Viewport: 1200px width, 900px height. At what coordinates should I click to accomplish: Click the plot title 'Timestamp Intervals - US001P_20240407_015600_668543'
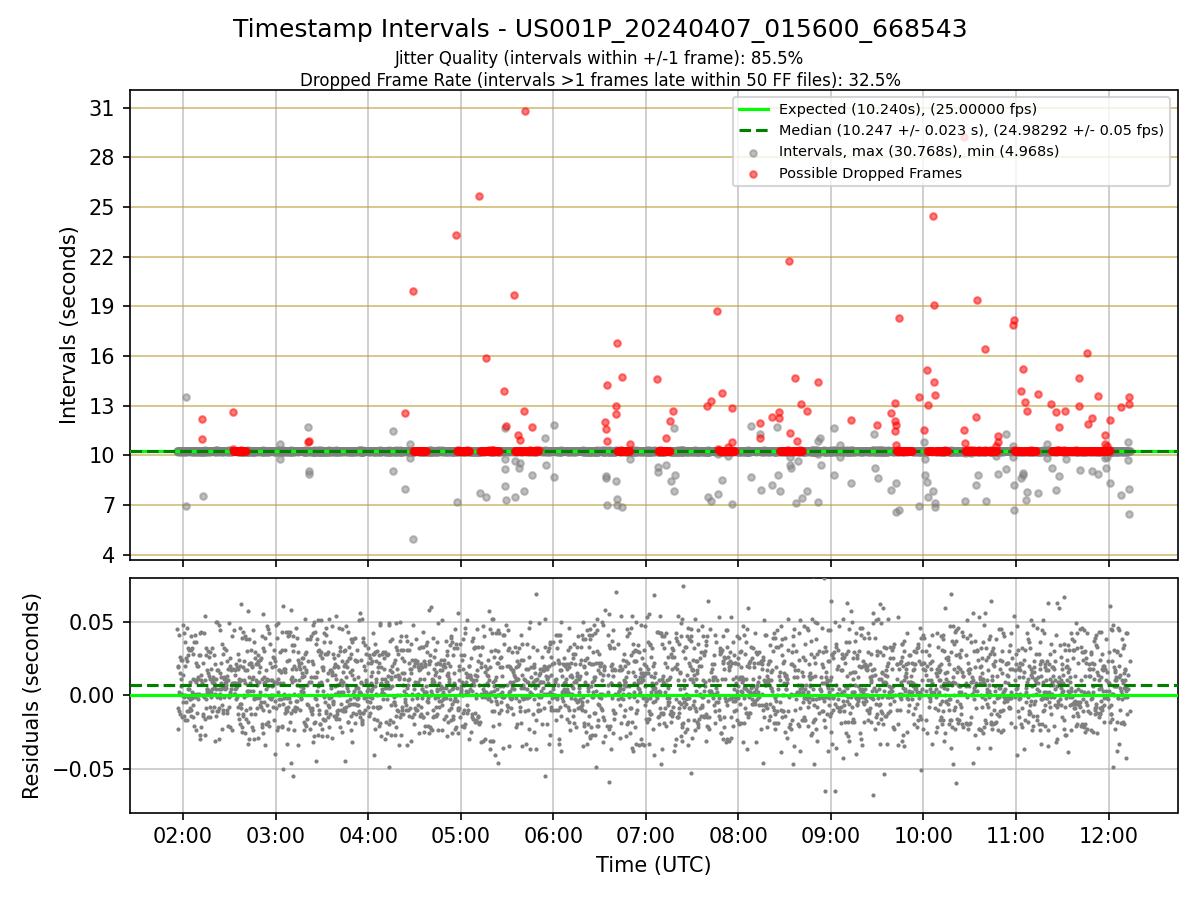click(600, 29)
